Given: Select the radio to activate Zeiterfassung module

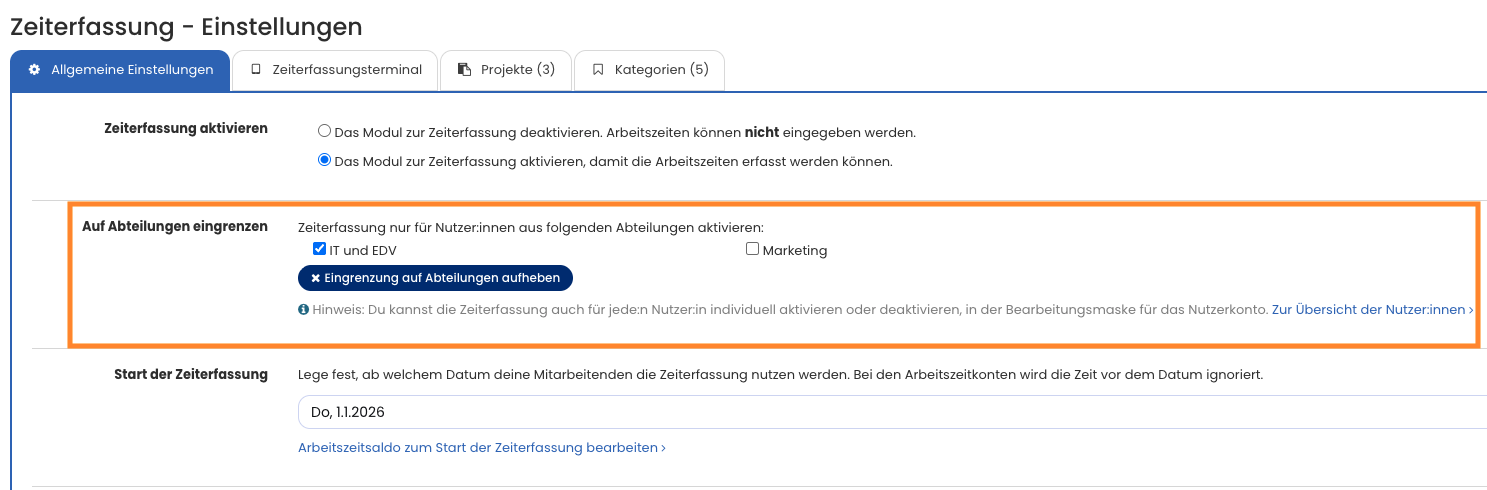Looking at the screenshot, I should 324,160.
